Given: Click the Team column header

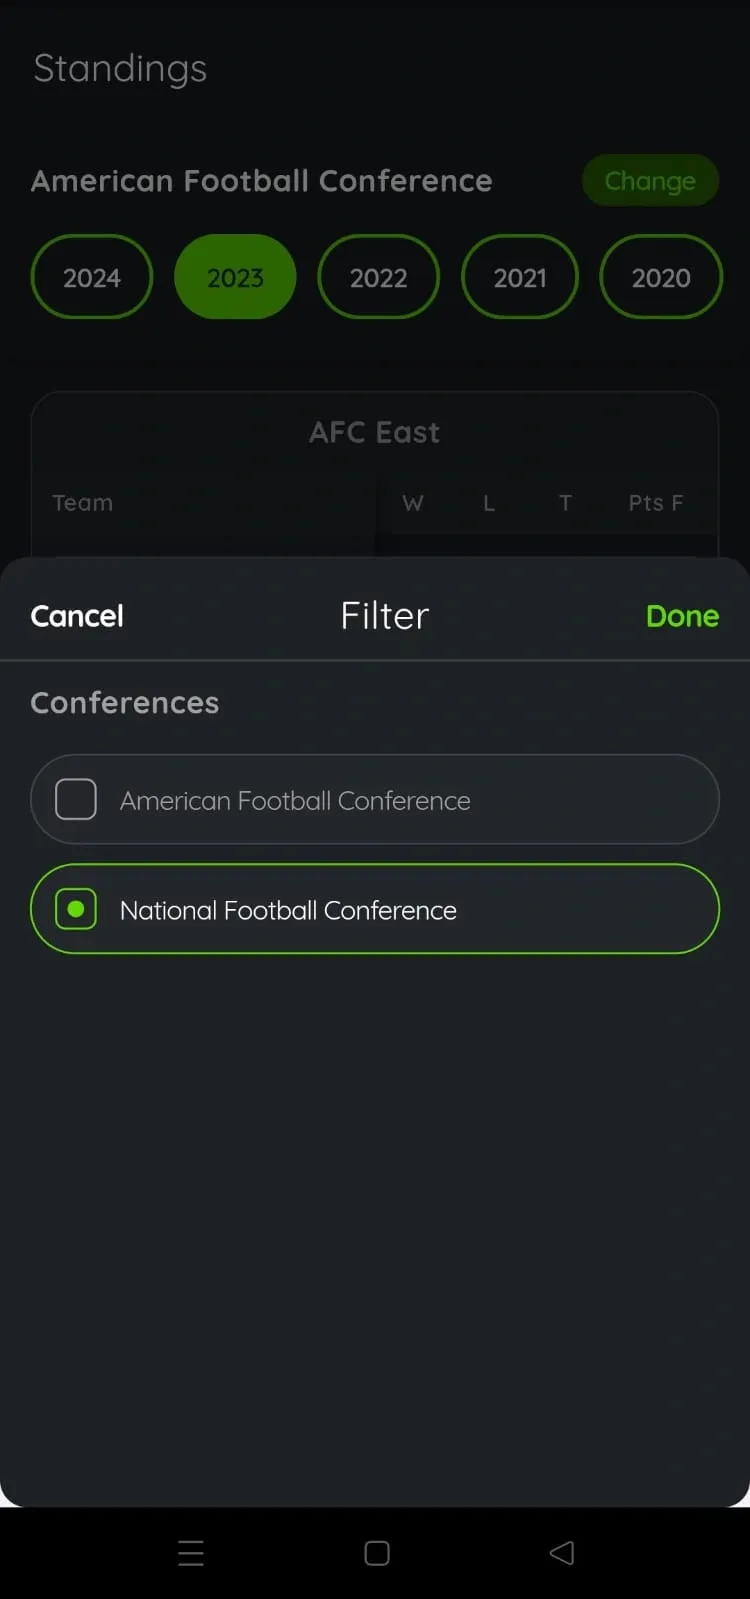Looking at the screenshot, I should [83, 503].
